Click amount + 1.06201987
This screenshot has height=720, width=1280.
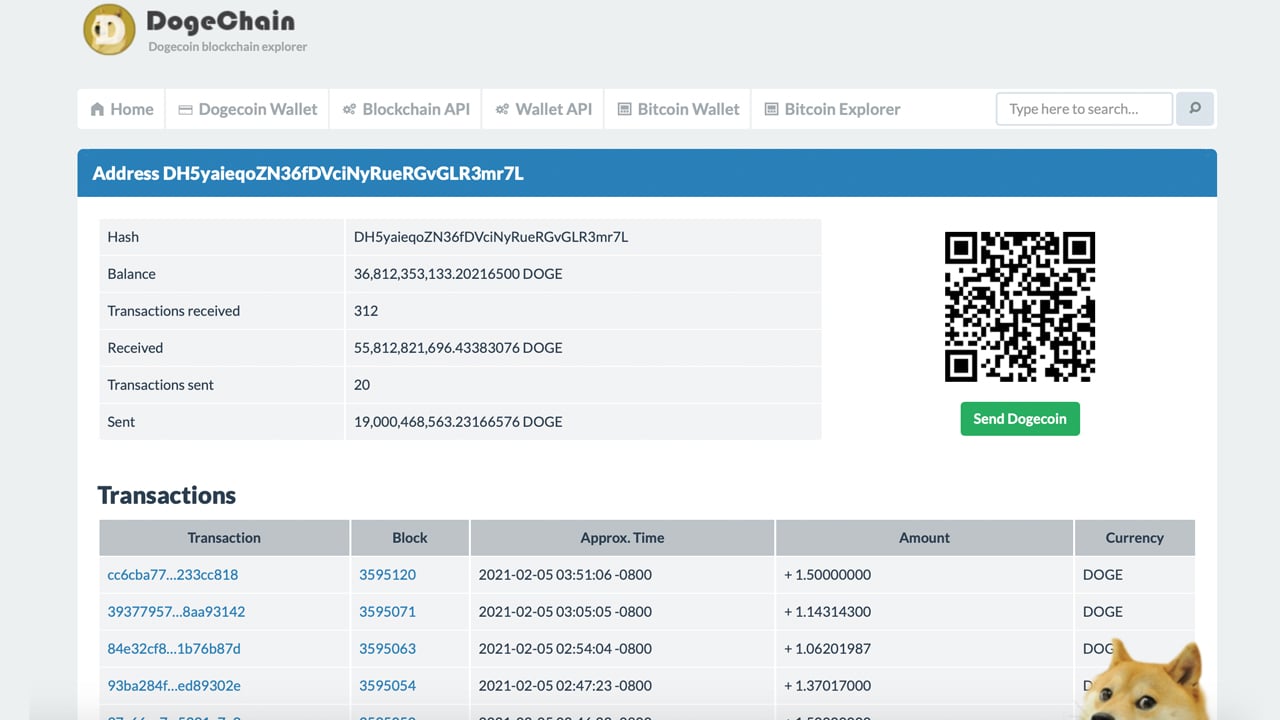click(x=828, y=649)
